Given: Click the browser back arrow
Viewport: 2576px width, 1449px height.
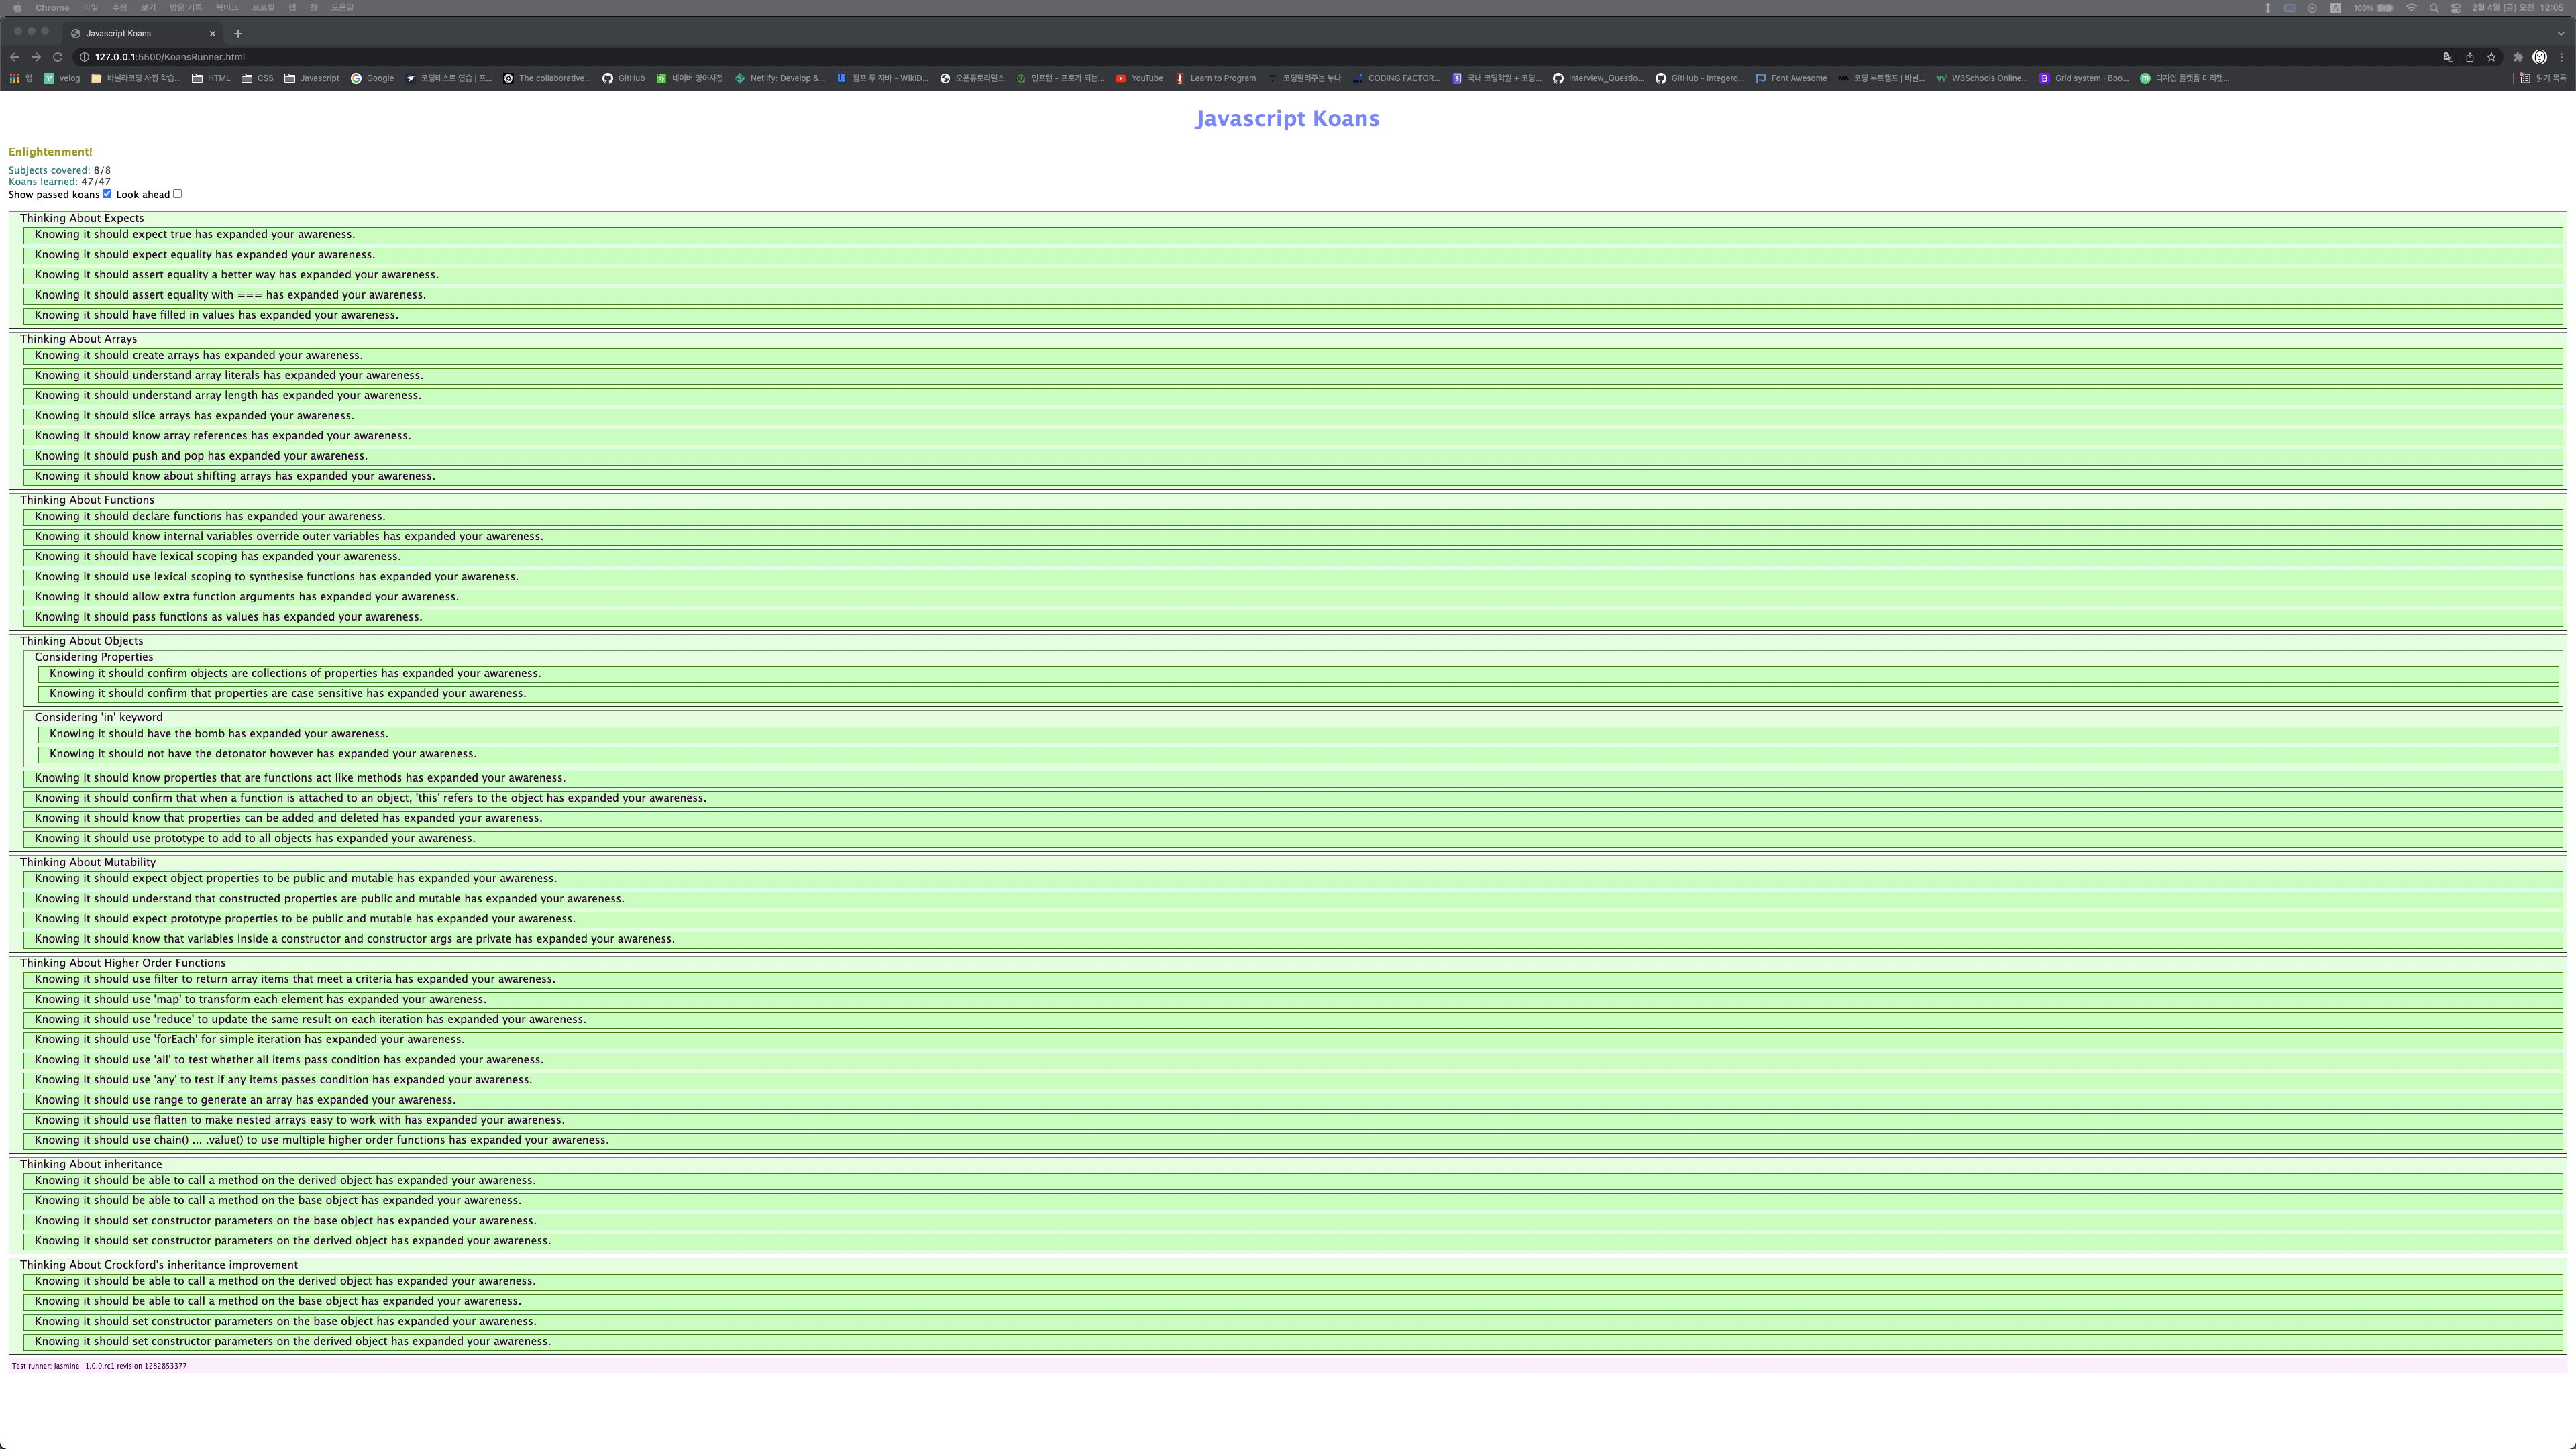Looking at the screenshot, I should 14,57.
